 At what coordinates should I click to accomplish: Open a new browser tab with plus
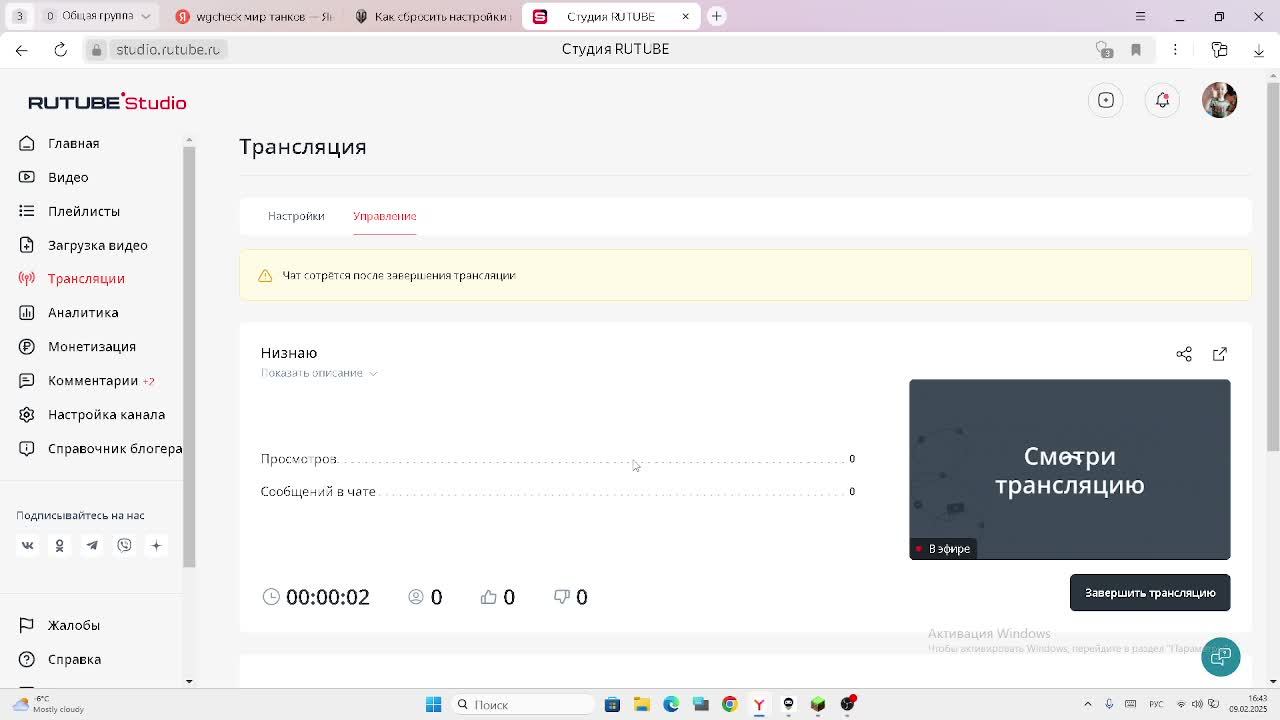[717, 16]
